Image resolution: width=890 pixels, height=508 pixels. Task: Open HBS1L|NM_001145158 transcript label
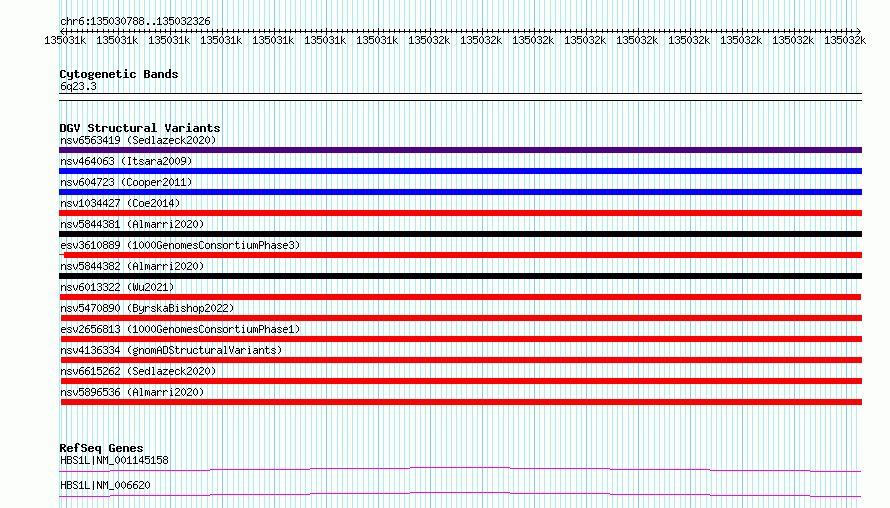pyautogui.click(x=114, y=460)
